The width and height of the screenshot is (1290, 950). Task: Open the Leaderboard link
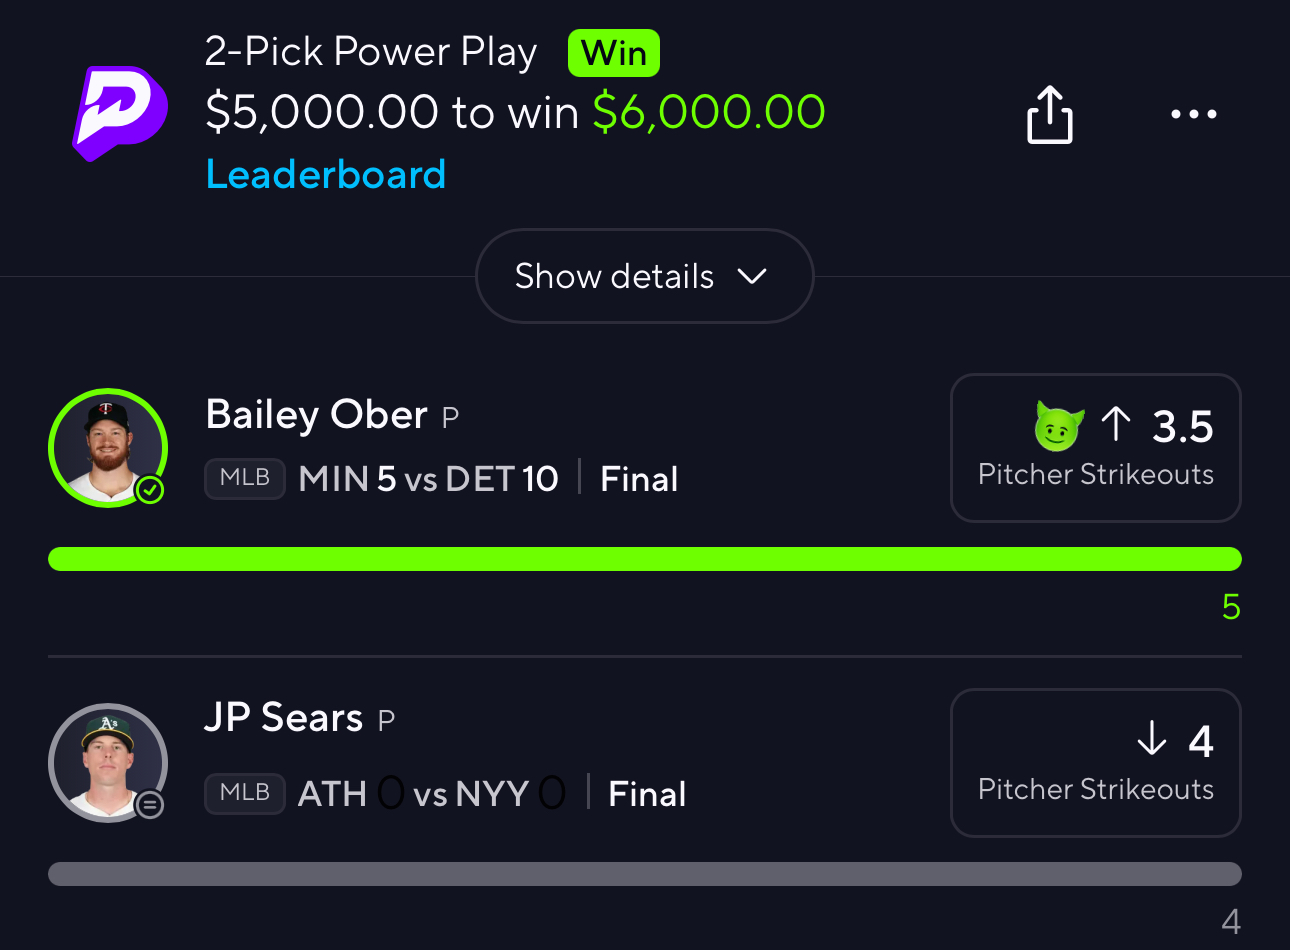[325, 175]
